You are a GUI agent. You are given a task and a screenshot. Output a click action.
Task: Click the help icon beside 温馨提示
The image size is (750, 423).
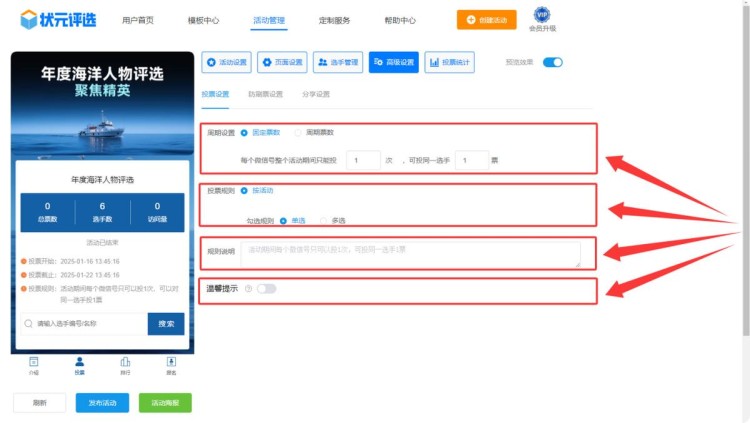pyautogui.click(x=247, y=289)
